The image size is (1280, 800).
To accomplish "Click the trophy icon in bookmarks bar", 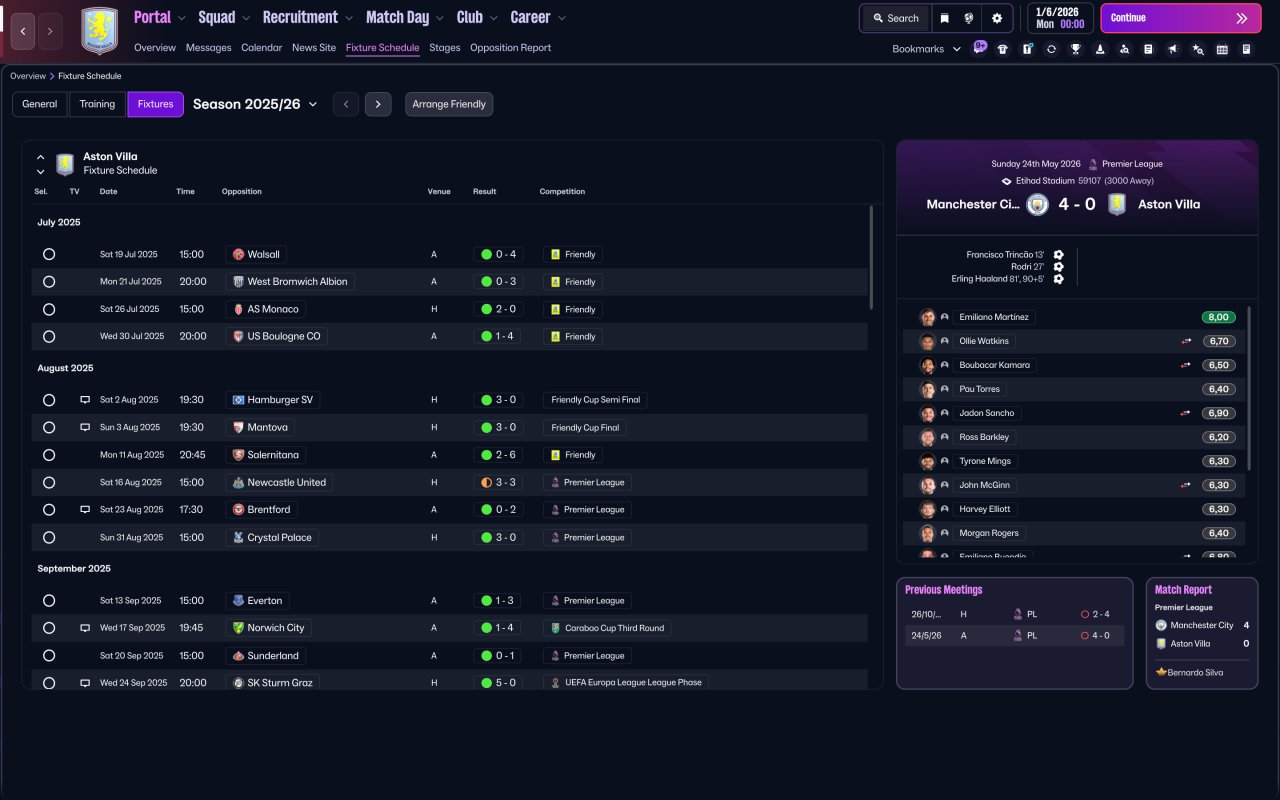I will point(1076,49).
